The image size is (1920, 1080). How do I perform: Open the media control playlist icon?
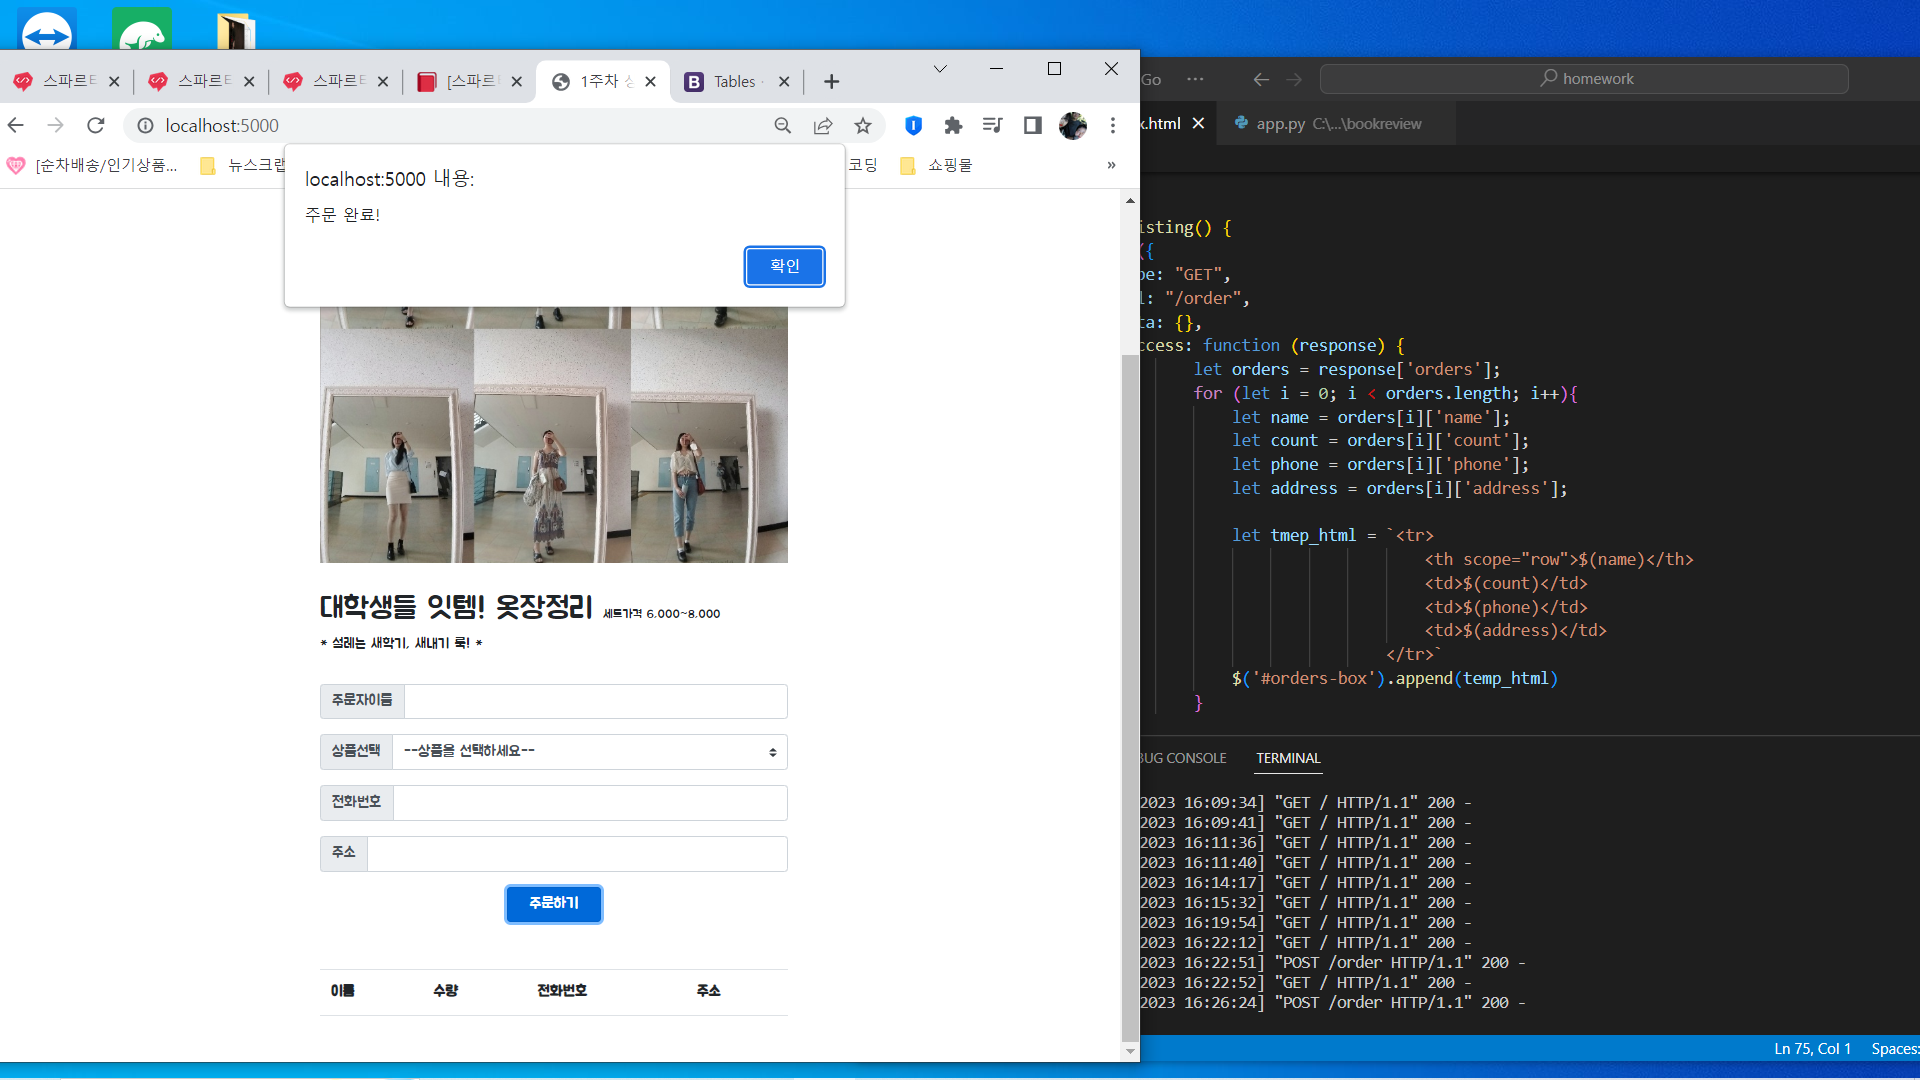coord(993,125)
